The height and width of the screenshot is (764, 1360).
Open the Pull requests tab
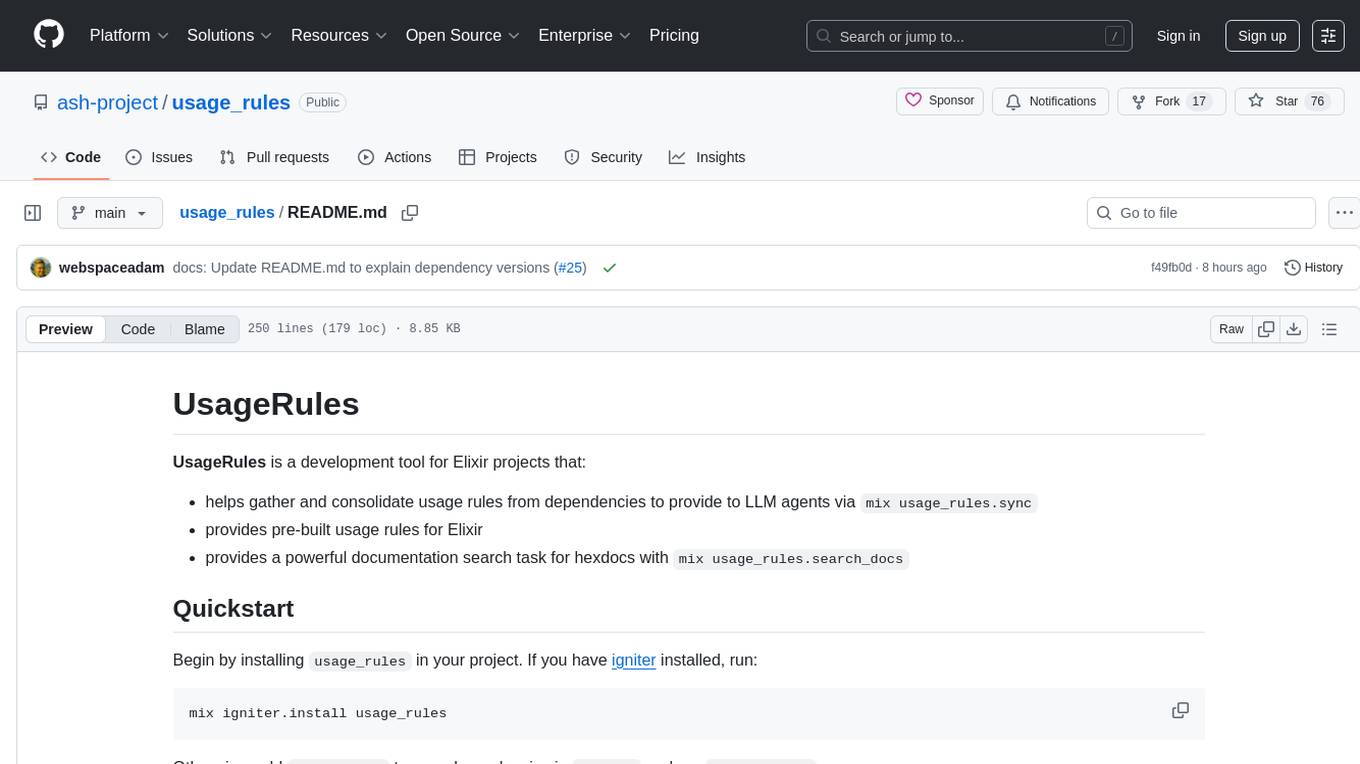[x=274, y=157]
